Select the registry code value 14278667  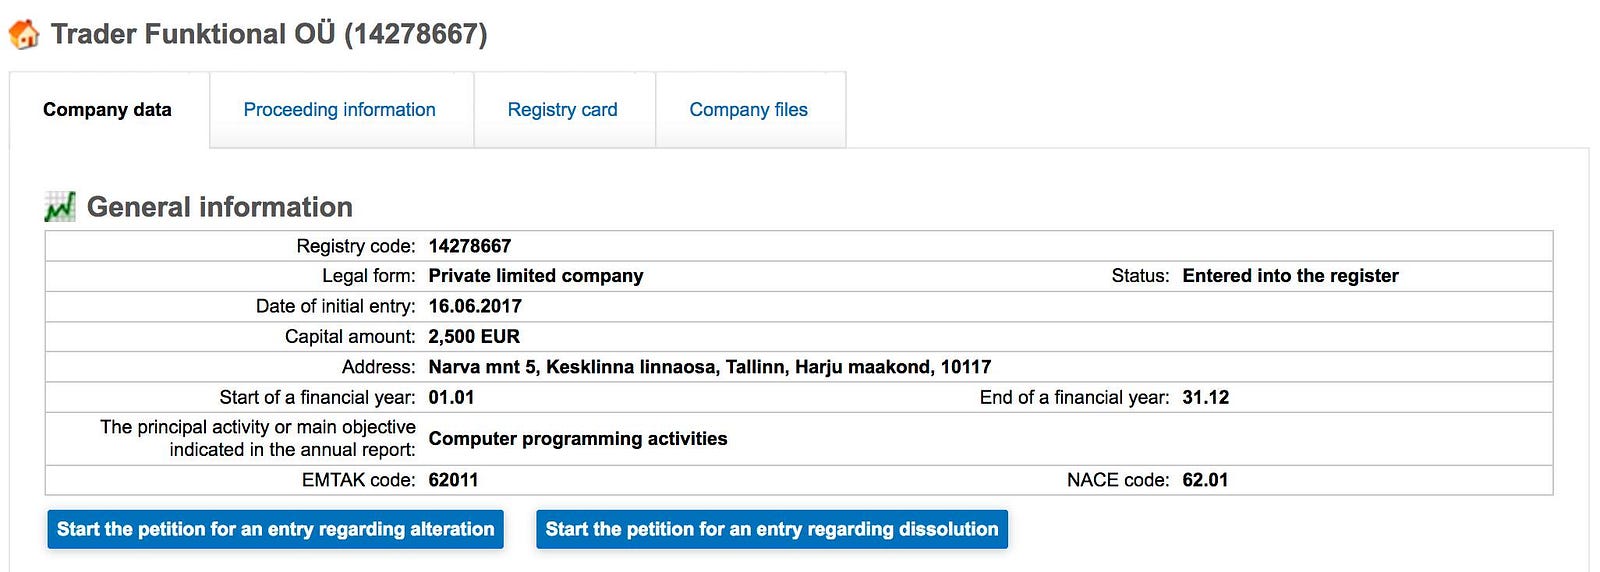[x=469, y=246]
